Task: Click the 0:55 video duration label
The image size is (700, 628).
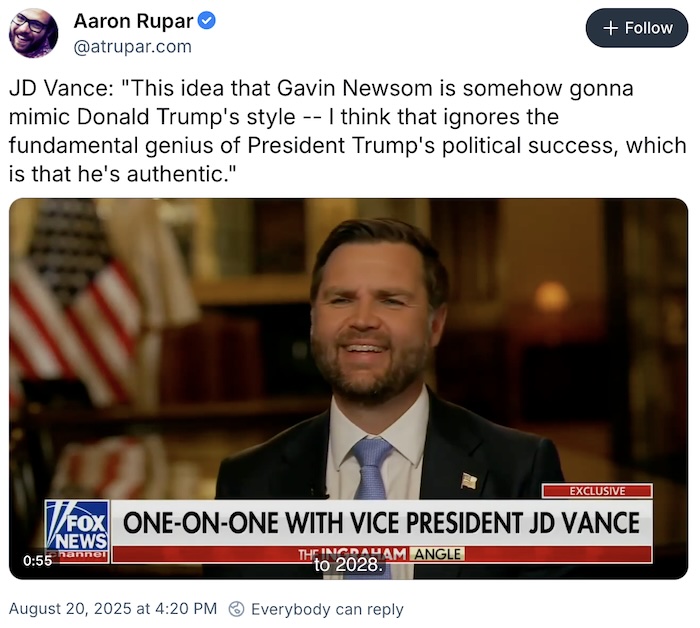Action: 37,561
